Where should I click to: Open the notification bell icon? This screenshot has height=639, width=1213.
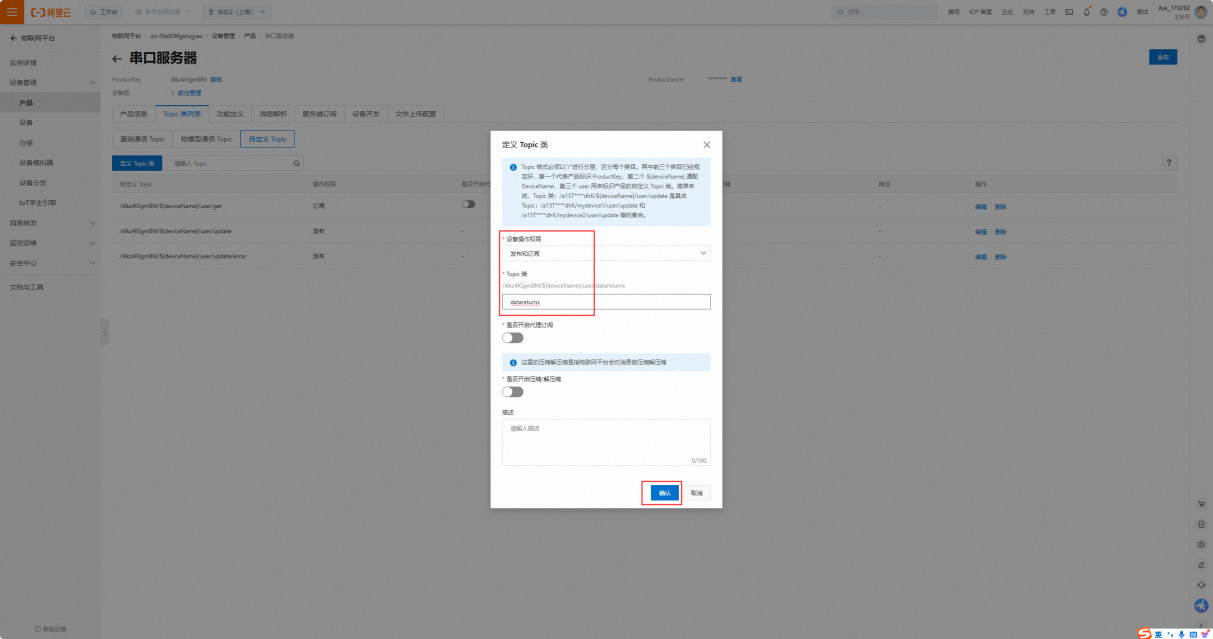(x=1086, y=12)
